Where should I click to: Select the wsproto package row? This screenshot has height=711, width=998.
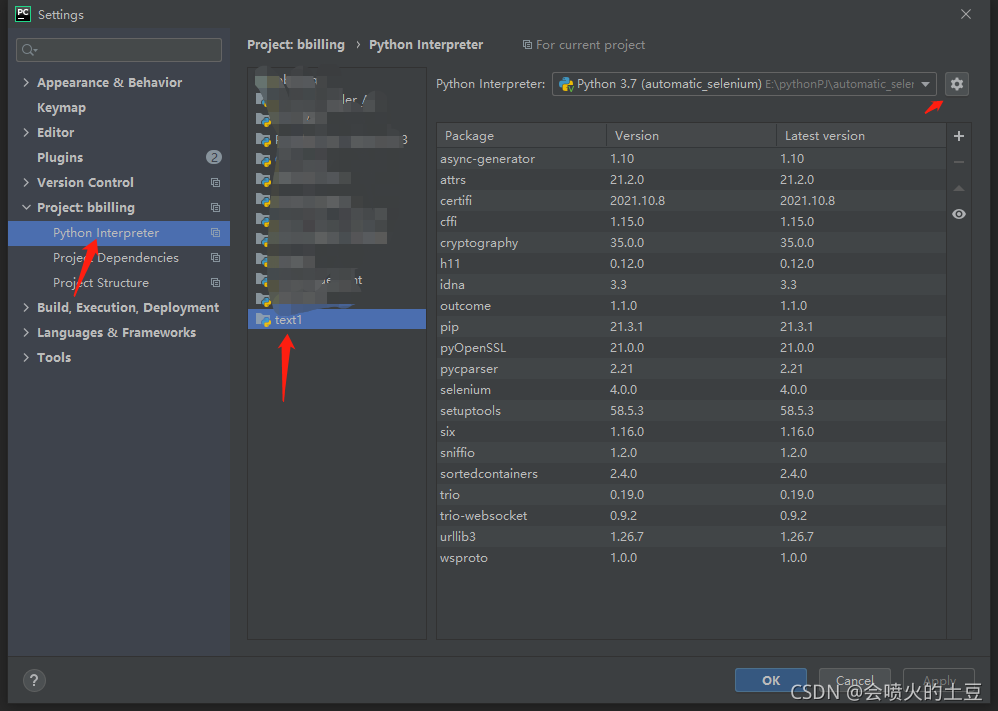(691, 558)
